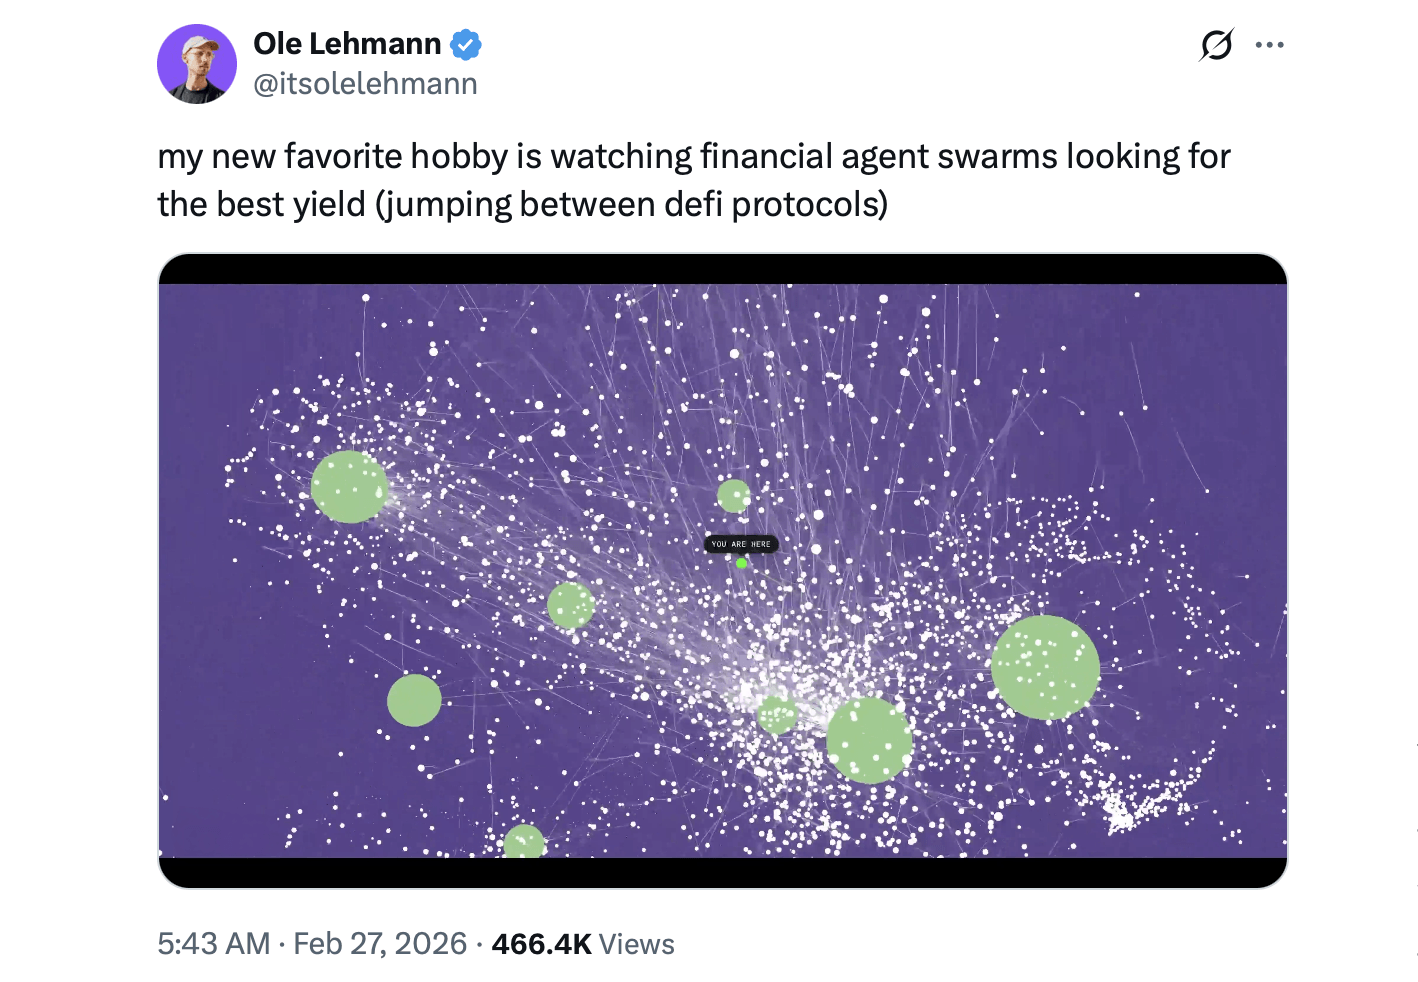Click the bright green dot under YOU ARE HERE
Screen dimensions: 1418x982
(x=741, y=563)
